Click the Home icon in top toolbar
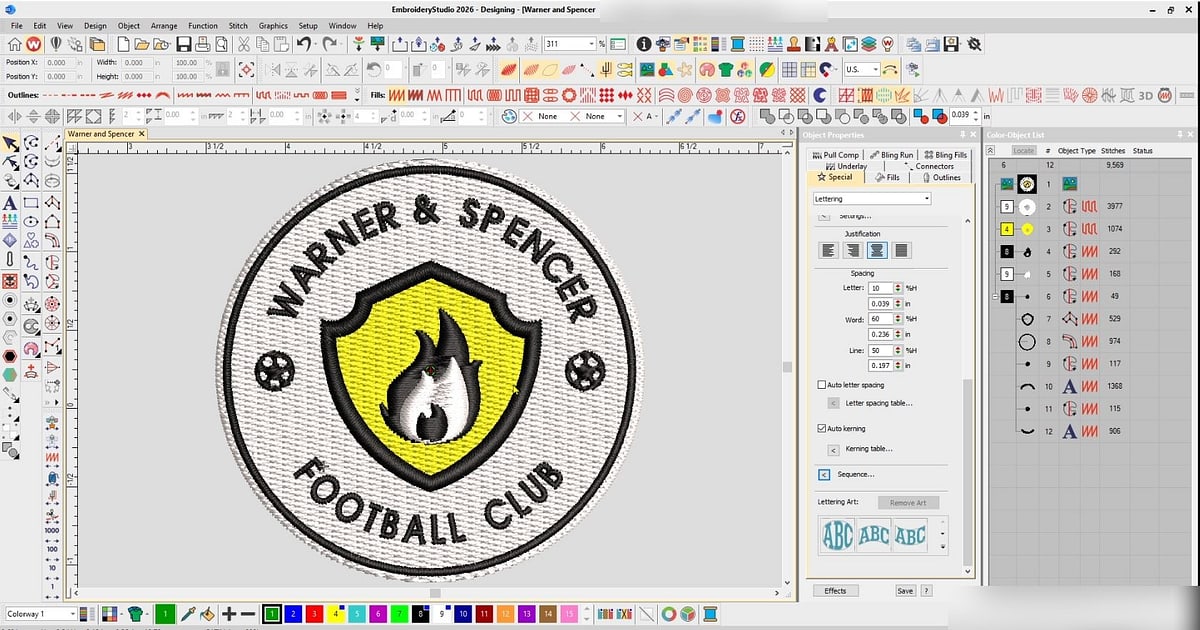This screenshot has width=1200, height=630. (x=15, y=44)
